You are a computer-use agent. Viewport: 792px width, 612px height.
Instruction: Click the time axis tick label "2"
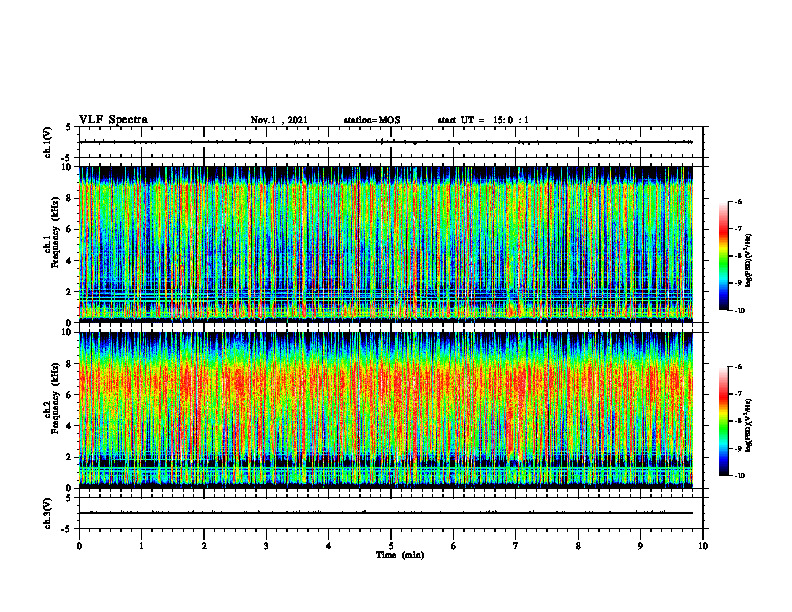point(204,546)
